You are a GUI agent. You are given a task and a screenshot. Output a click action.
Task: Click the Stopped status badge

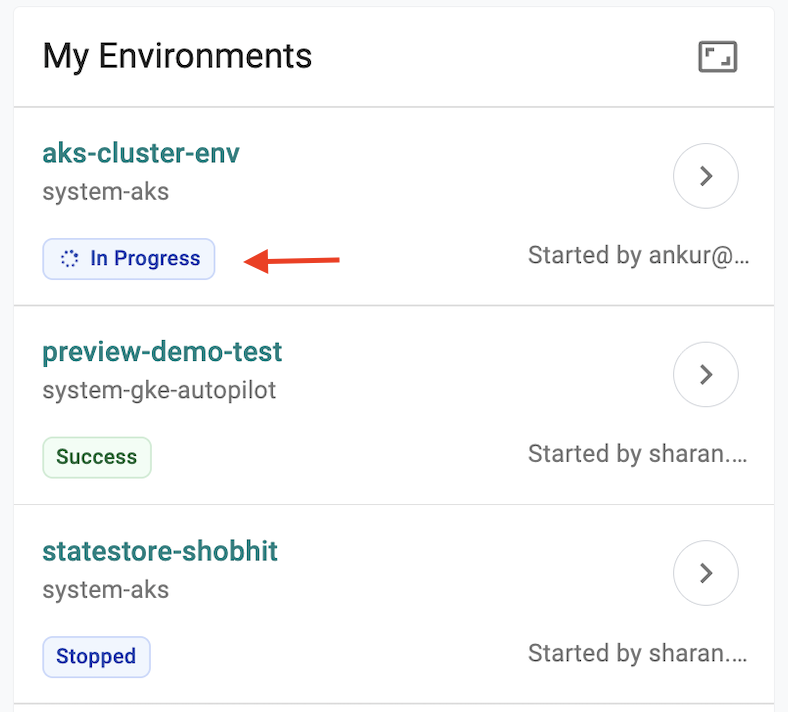(x=96, y=656)
